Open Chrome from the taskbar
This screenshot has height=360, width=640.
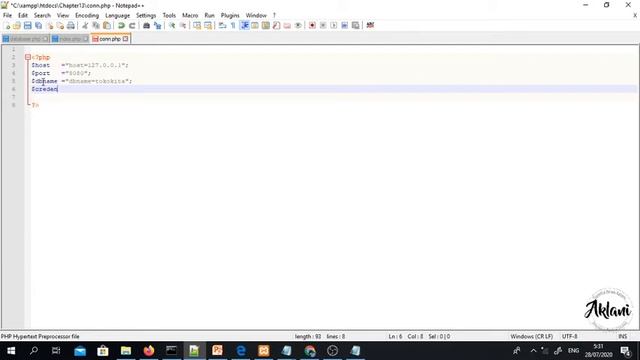310,351
